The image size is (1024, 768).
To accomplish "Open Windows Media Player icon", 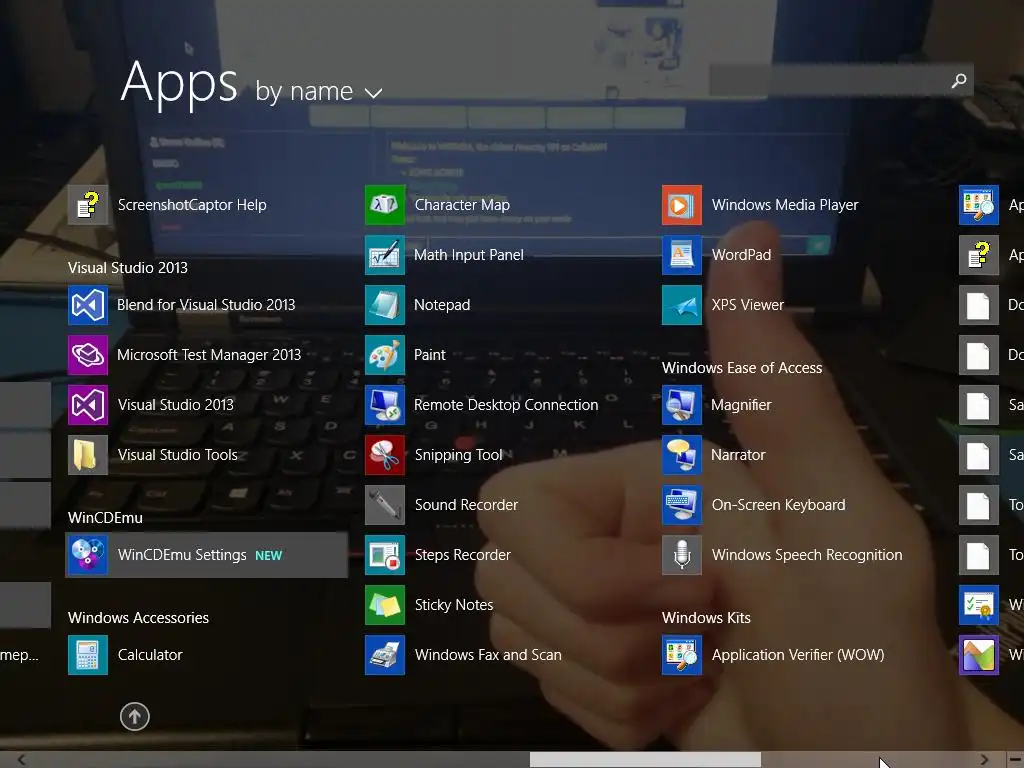I will (682, 205).
